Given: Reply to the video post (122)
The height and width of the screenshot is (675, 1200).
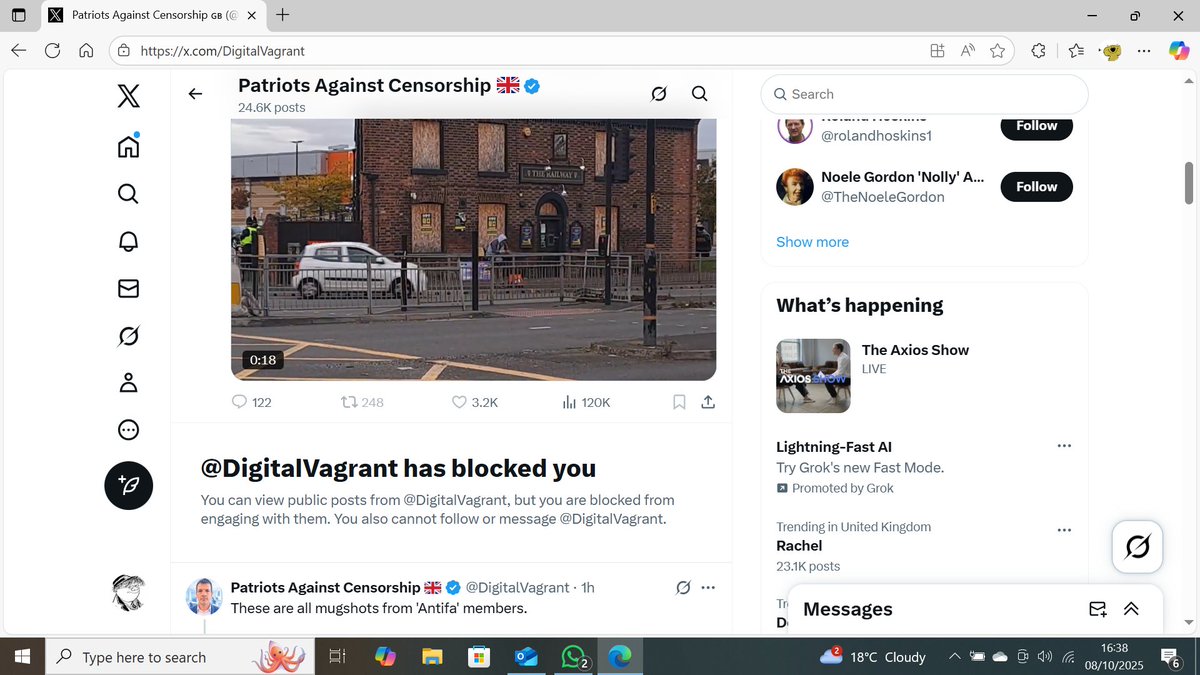Looking at the screenshot, I should point(251,402).
